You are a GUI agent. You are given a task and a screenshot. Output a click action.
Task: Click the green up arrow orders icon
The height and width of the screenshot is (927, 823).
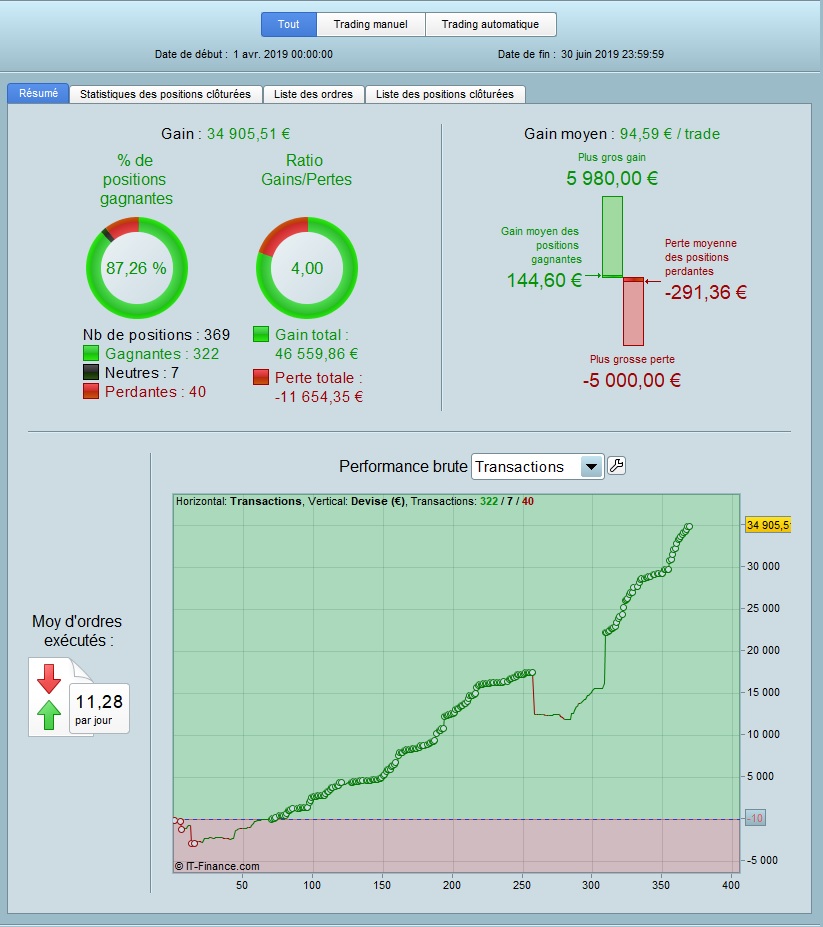49,715
